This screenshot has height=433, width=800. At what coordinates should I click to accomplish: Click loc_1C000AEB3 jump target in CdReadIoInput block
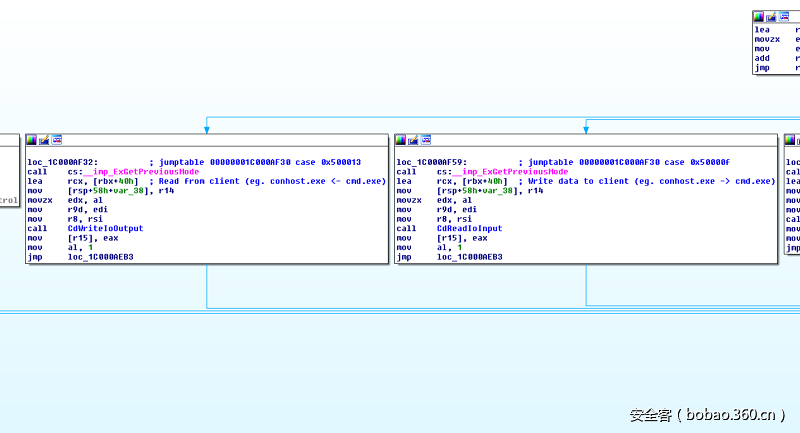469,257
